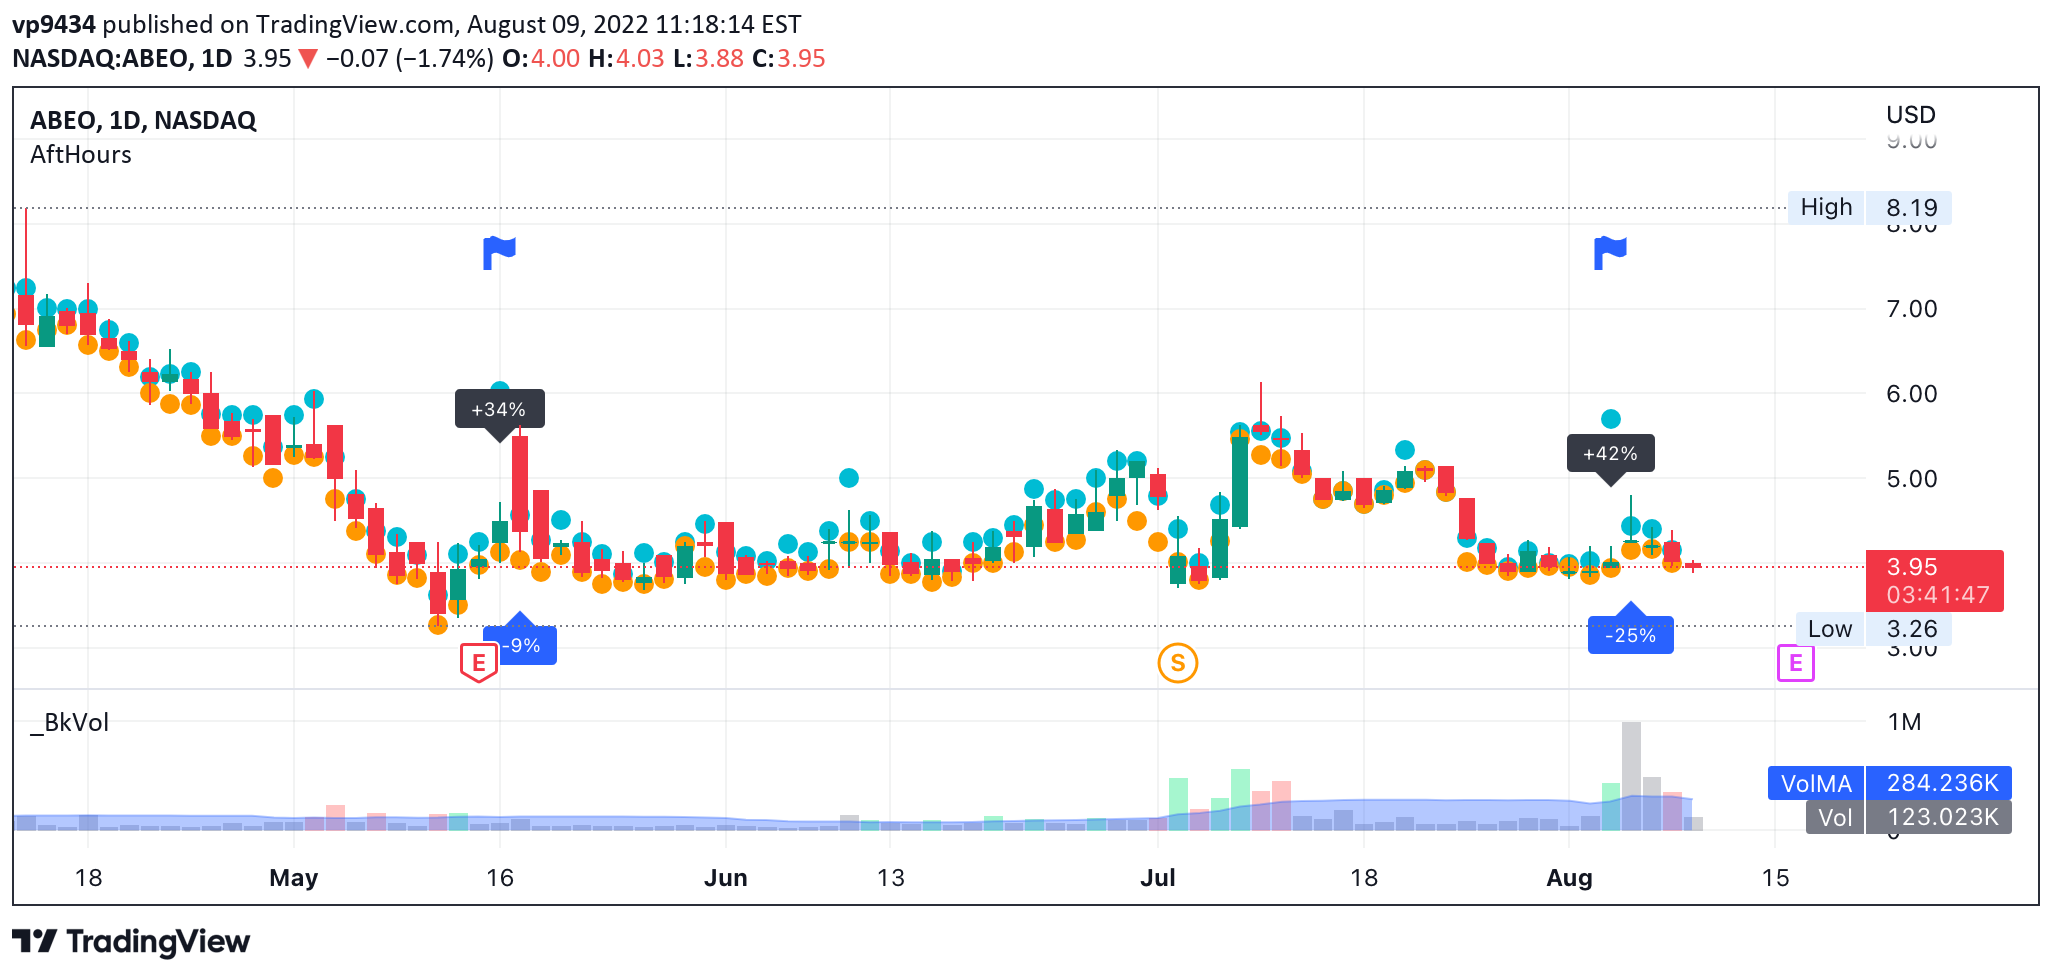Image resolution: width=2052 pixels, height=978 pixels.
Task: Click the USD currency label
Action: 1911,115
